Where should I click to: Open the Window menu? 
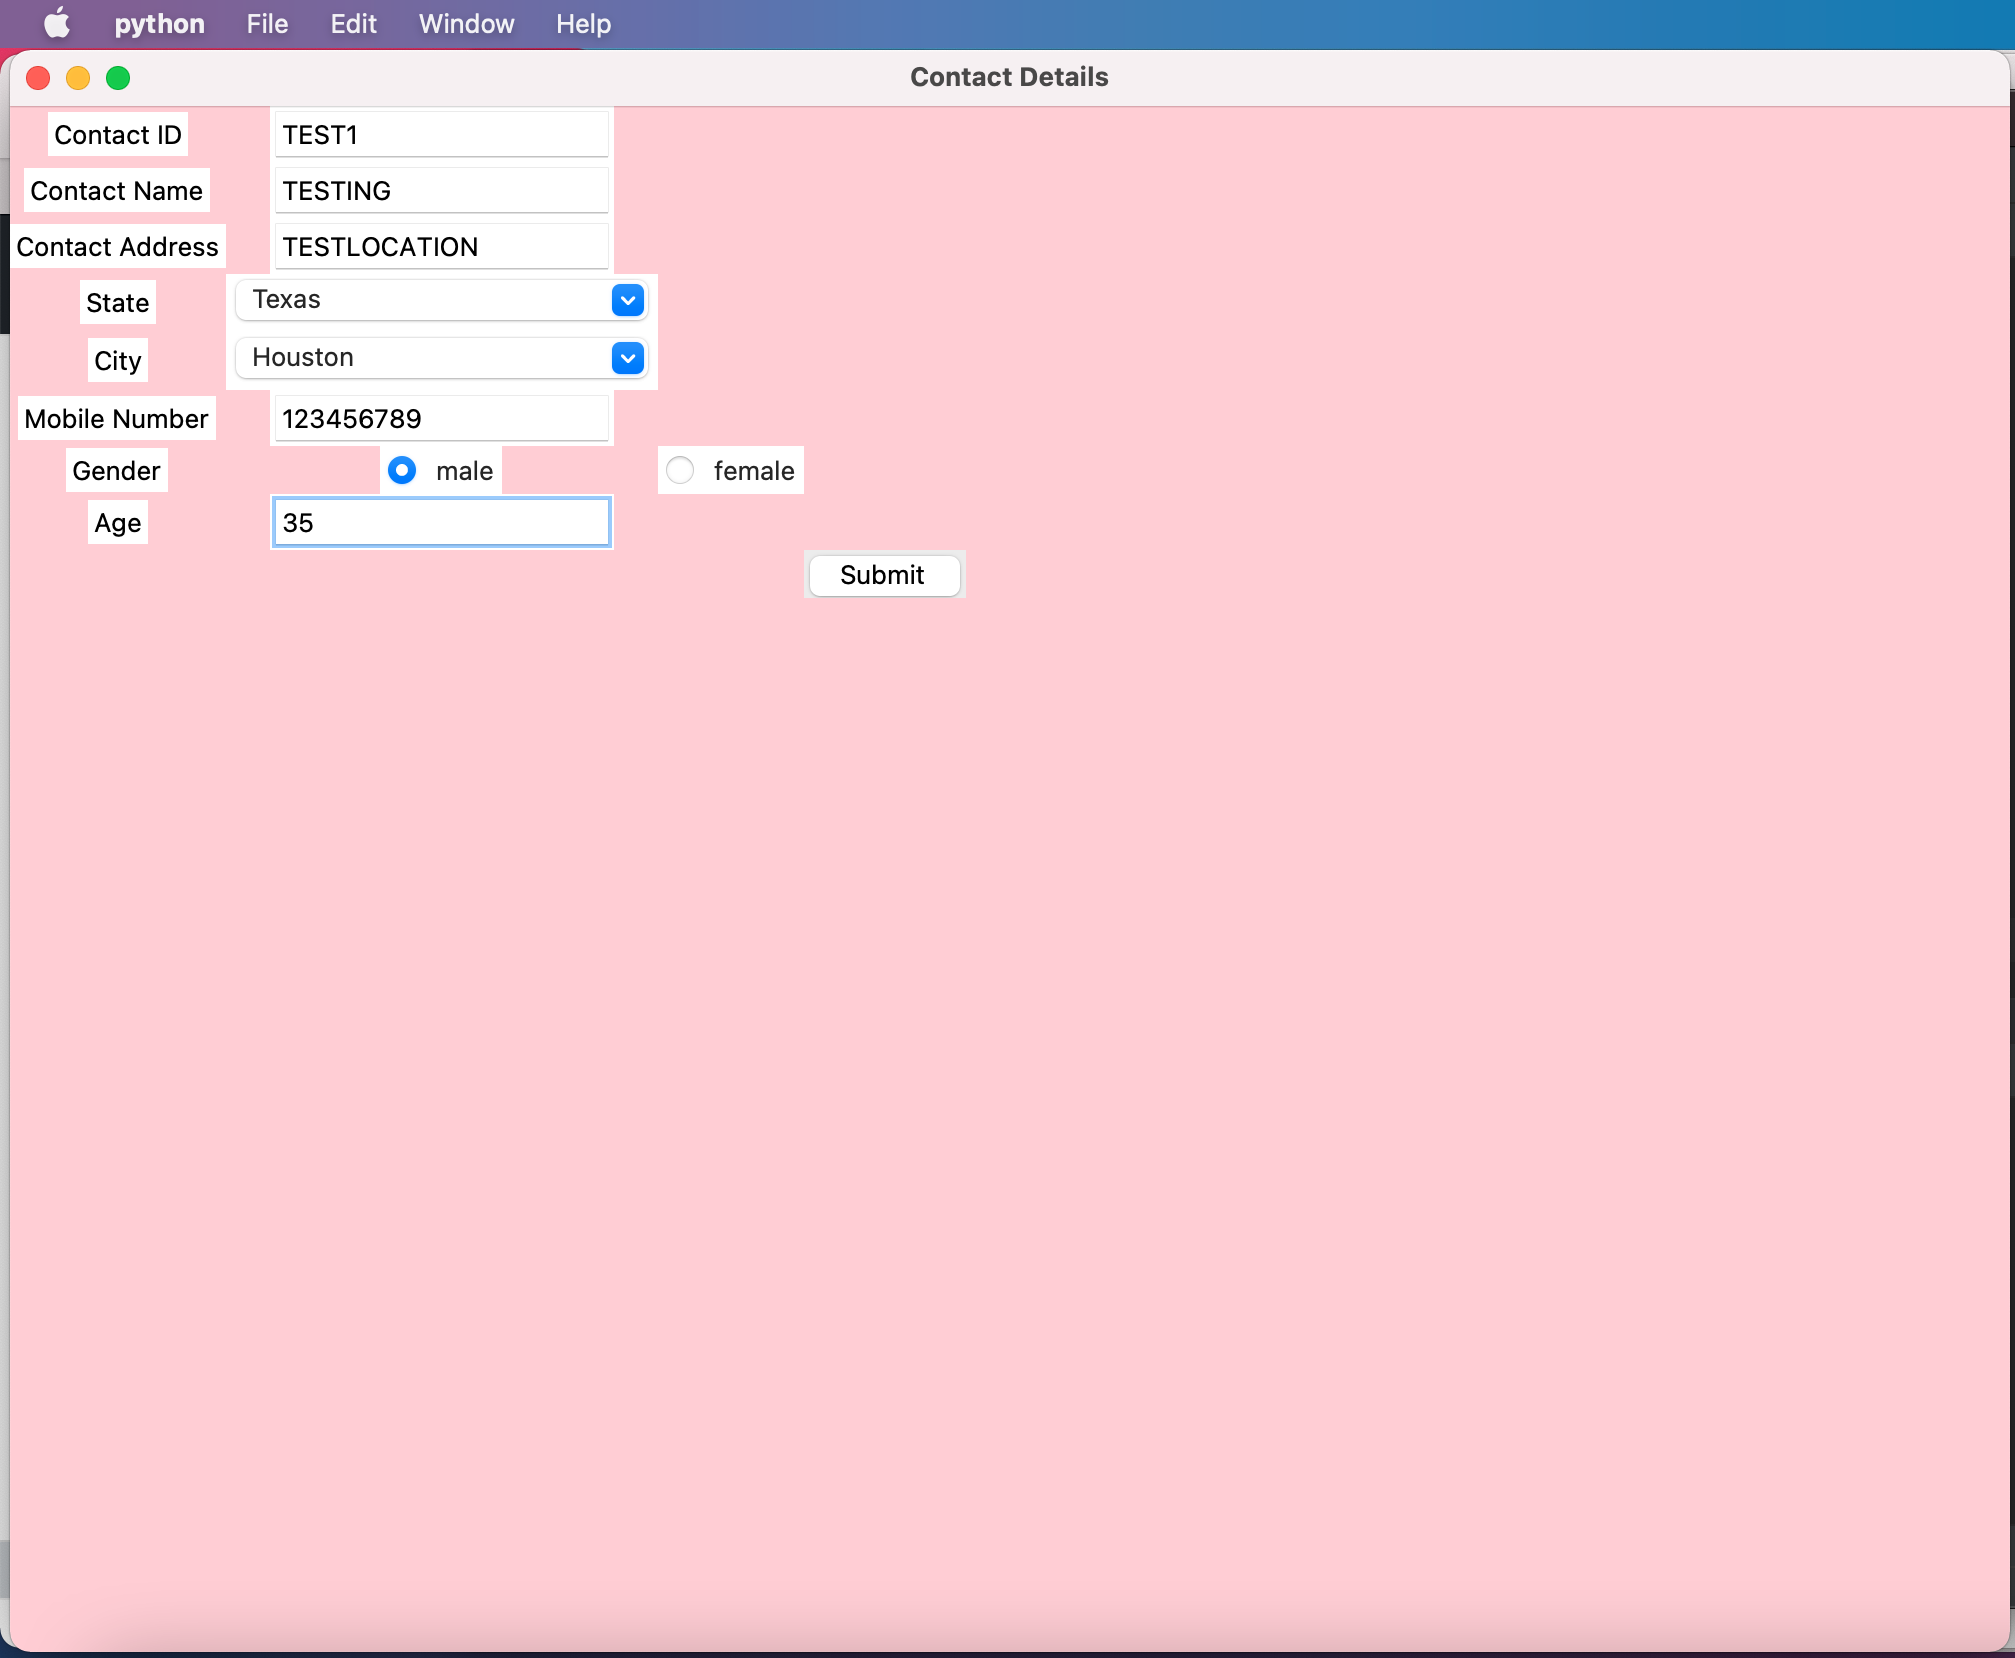tap(465, 23)
